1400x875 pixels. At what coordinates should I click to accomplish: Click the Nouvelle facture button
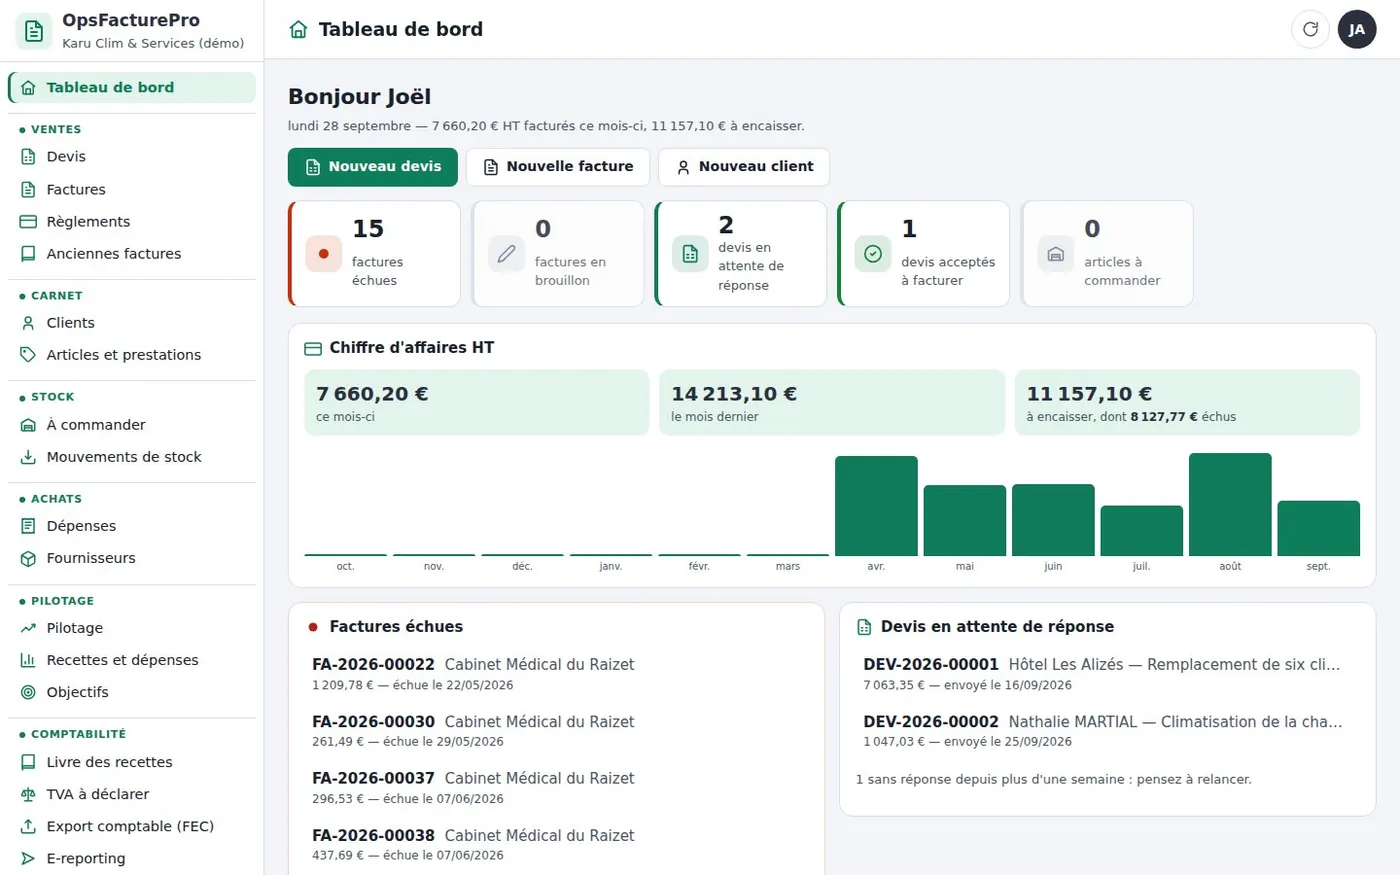tap(558, 167)
